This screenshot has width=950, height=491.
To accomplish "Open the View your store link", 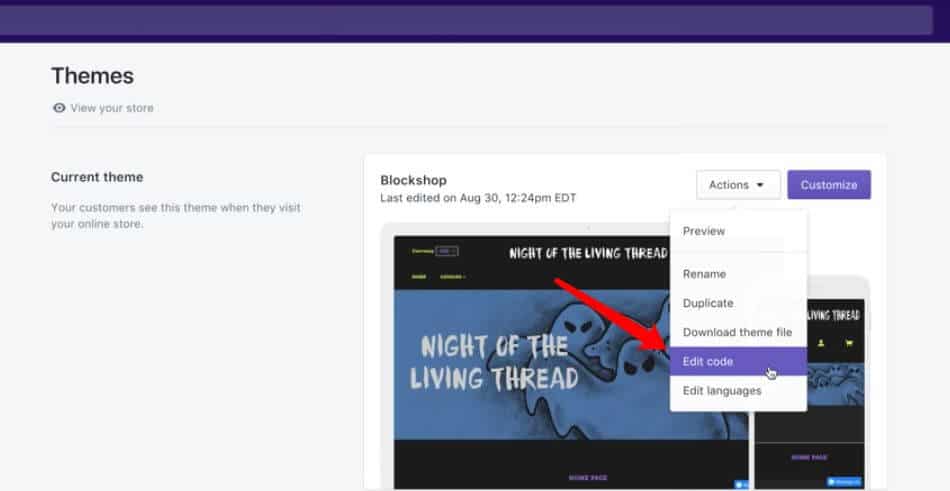I will [x=111, y=108].
